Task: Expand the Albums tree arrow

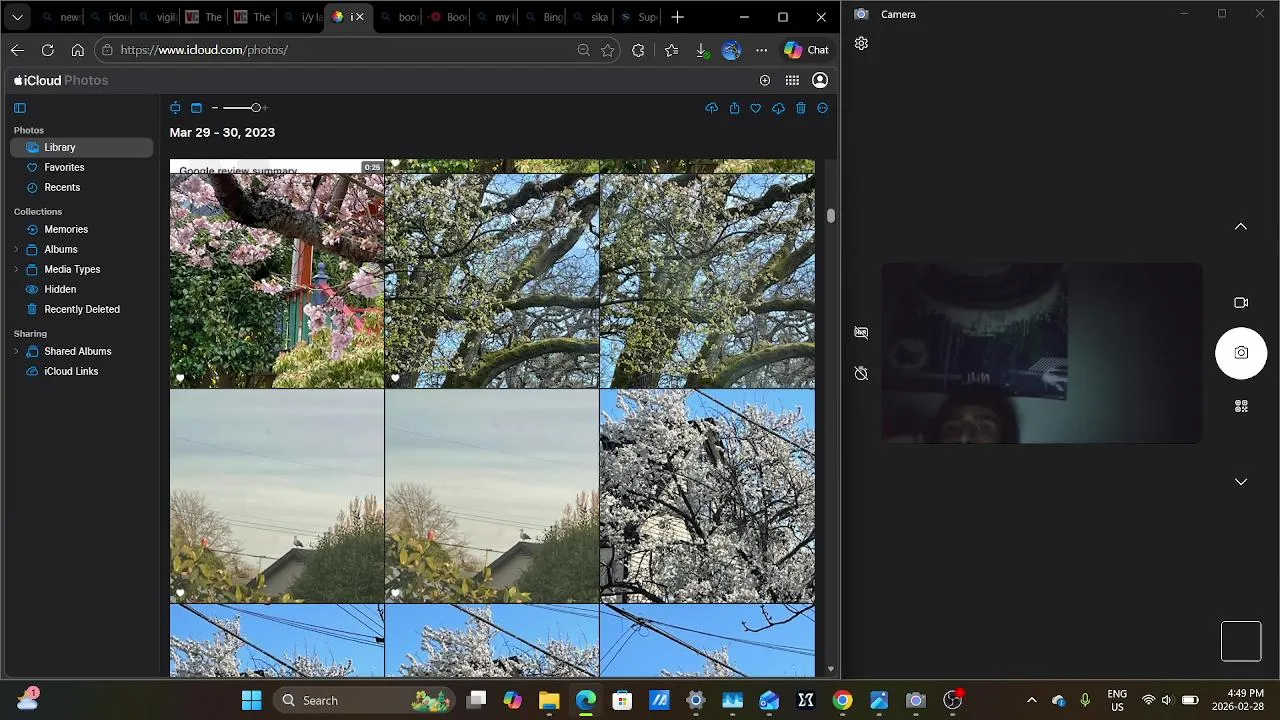Action: pos(16,249)
